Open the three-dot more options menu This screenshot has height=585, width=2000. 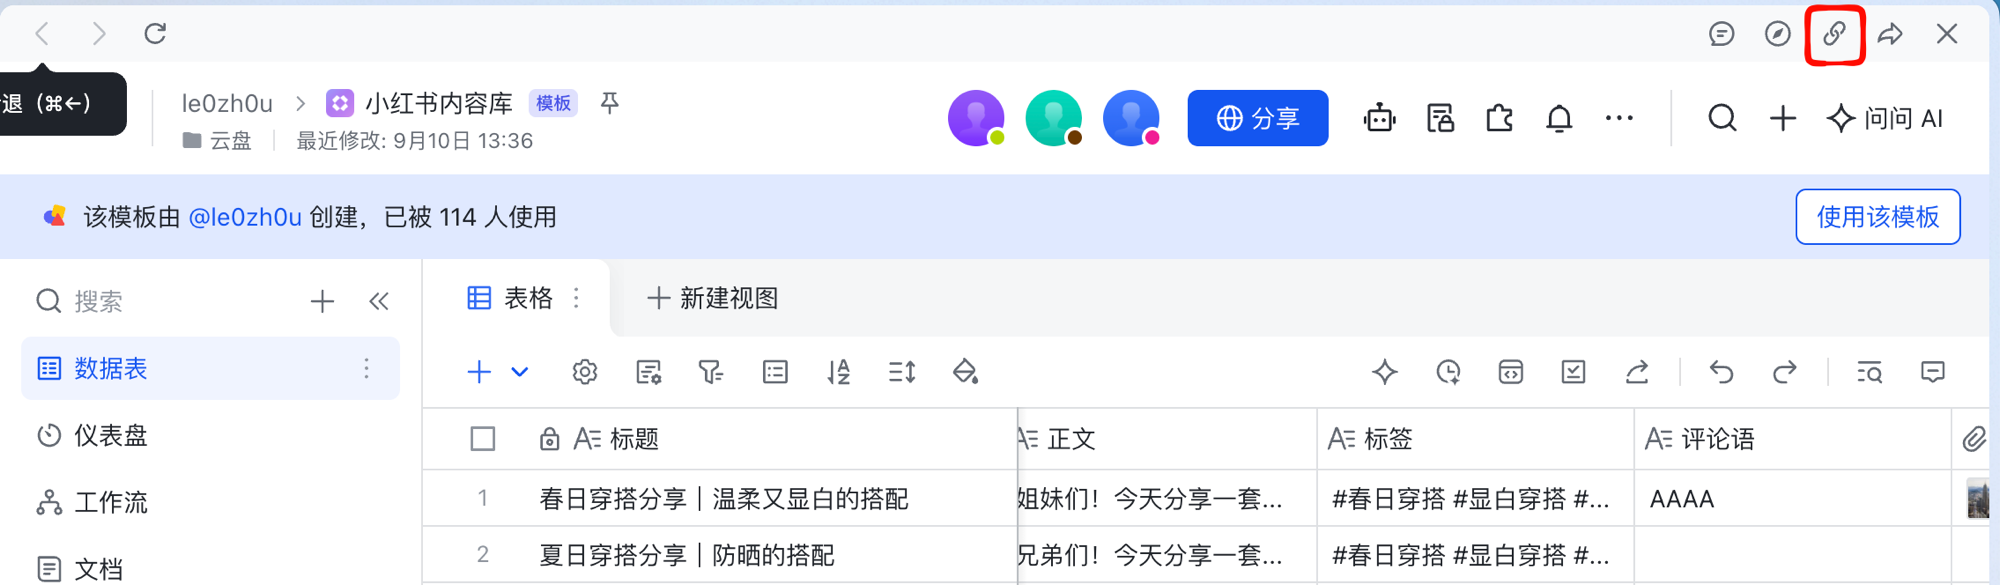1619,118
